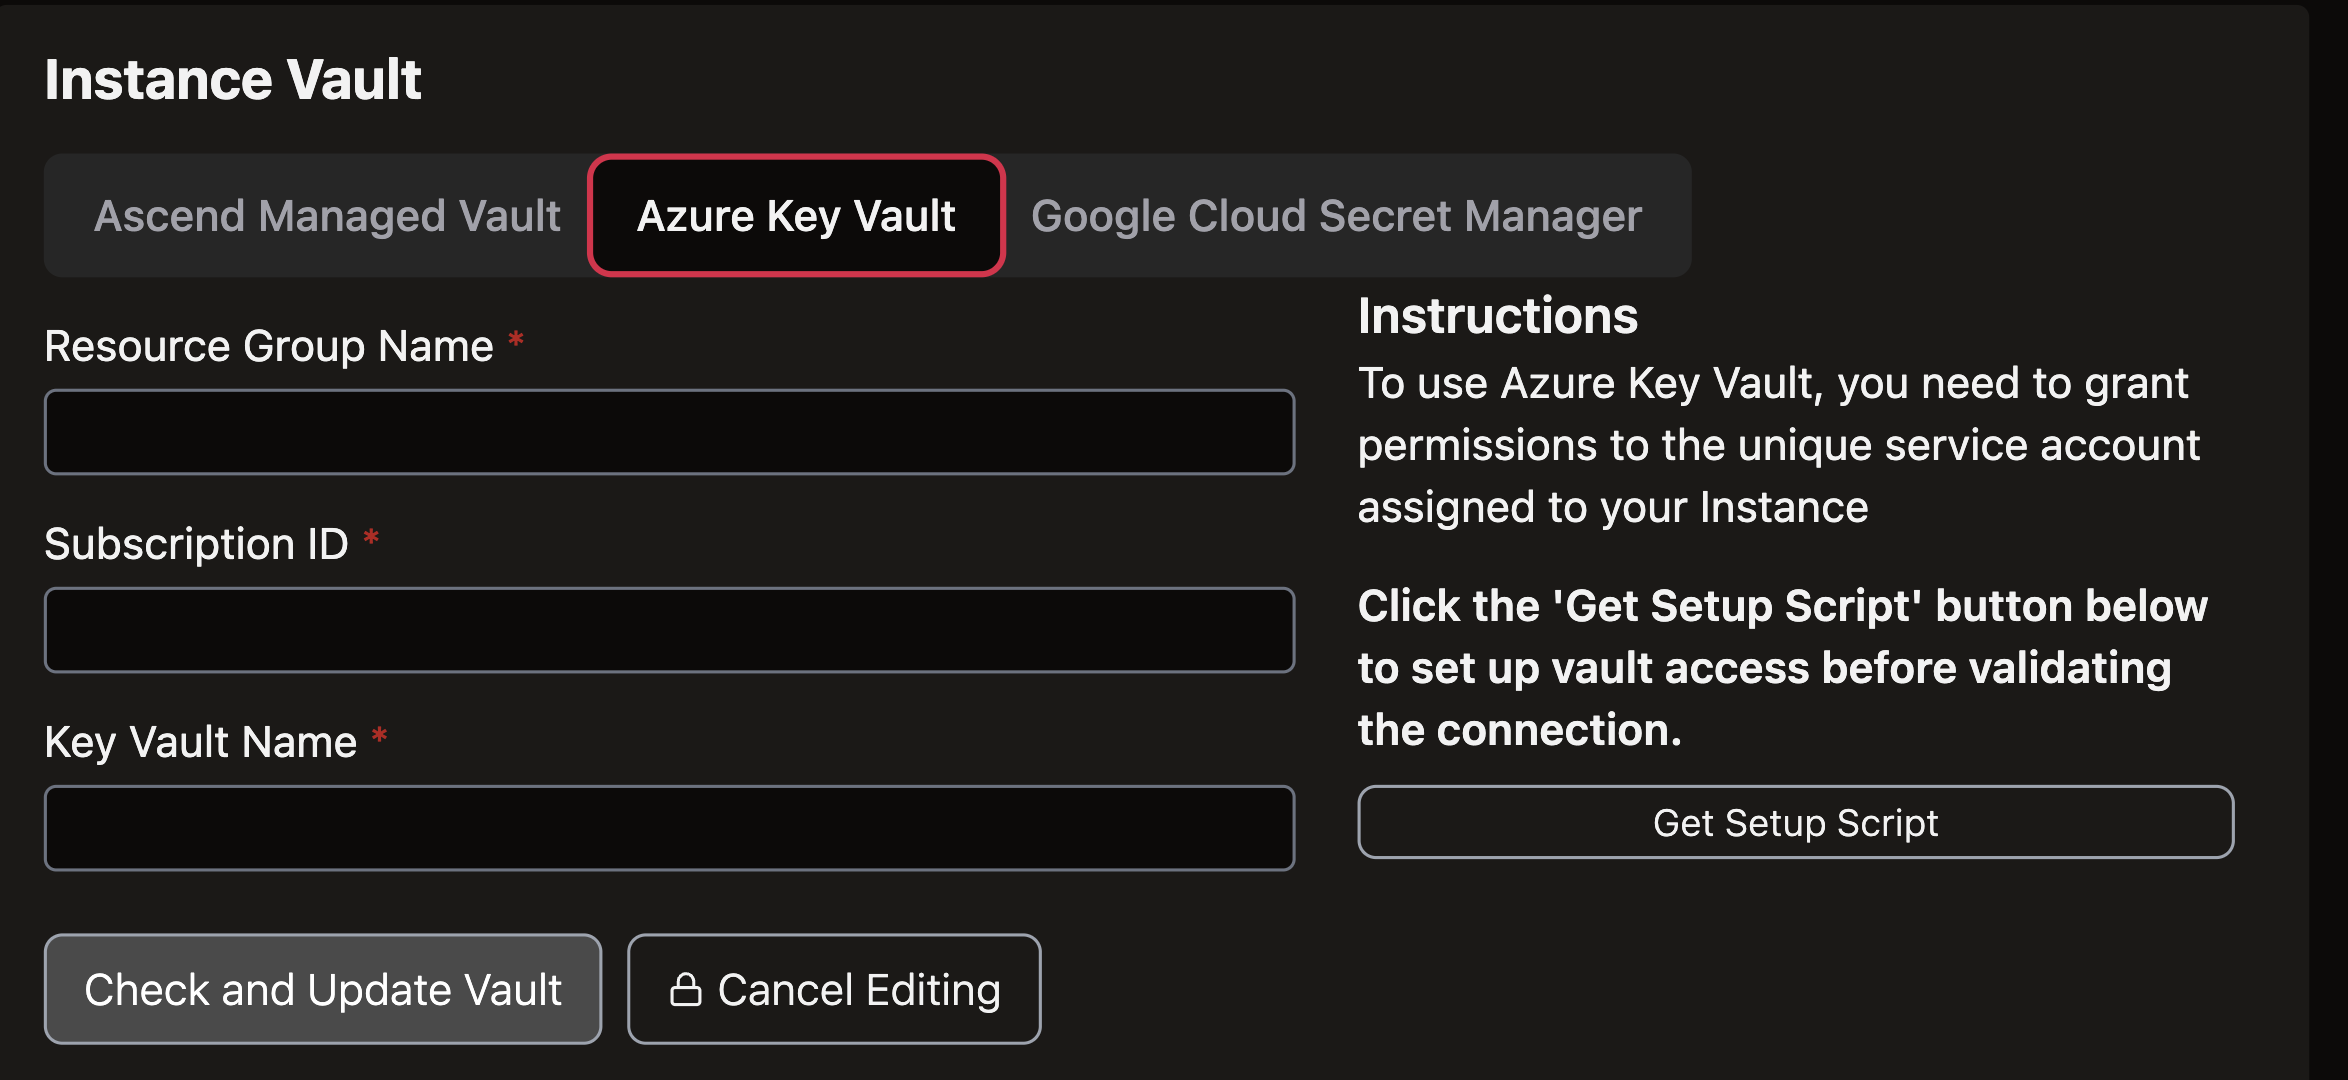Select the Azure Key Vault tab
Image resolution: width=2348 pixels, height=1080 pixels.
pos(796,216)
